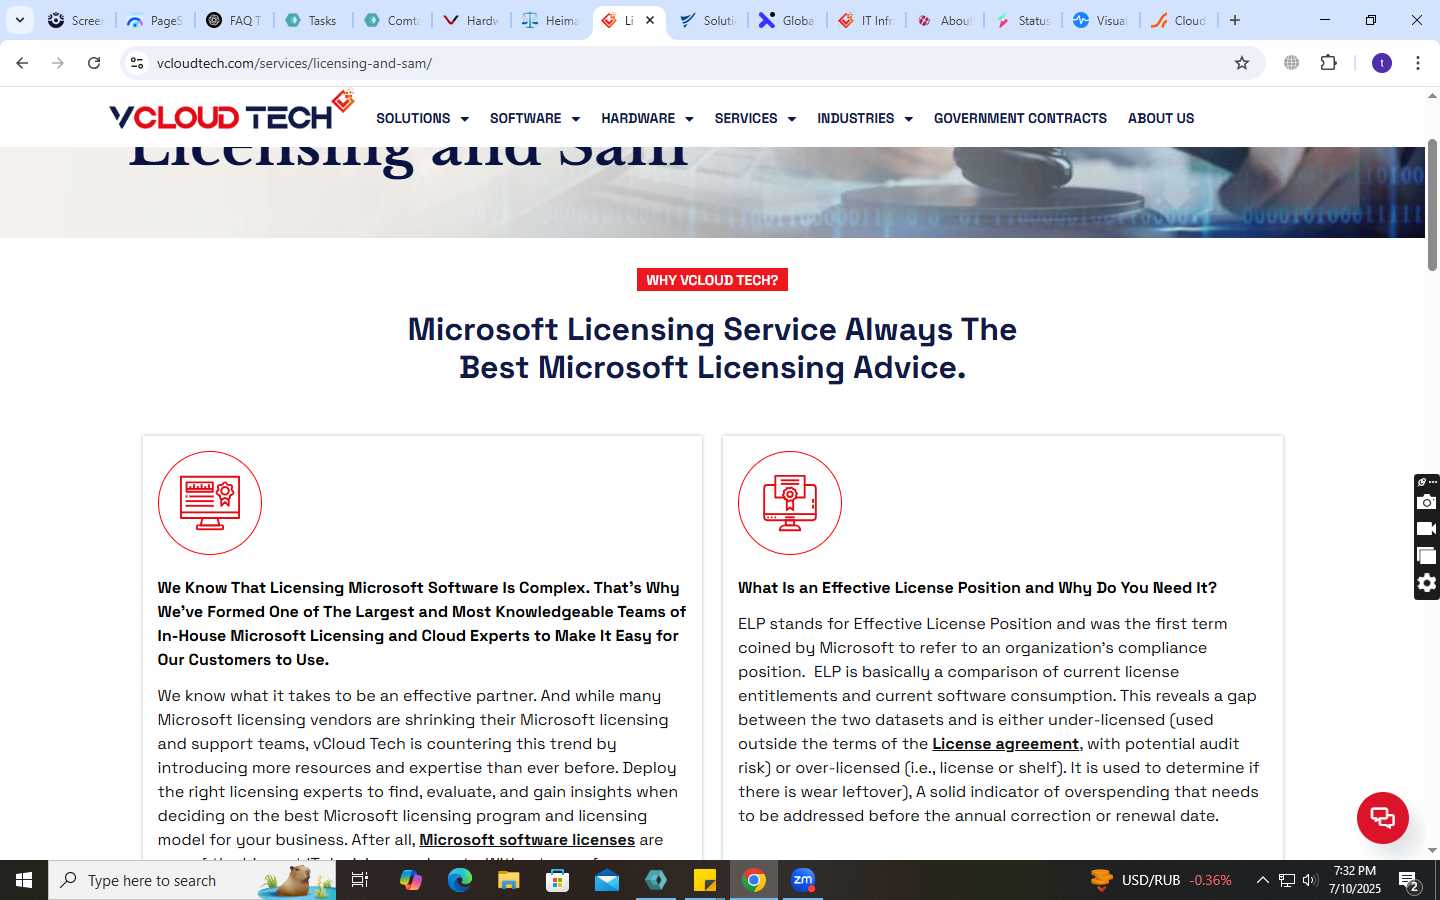Follow the License agreement link
This screenshot has height=900, width=1440.
(1005, 744)
